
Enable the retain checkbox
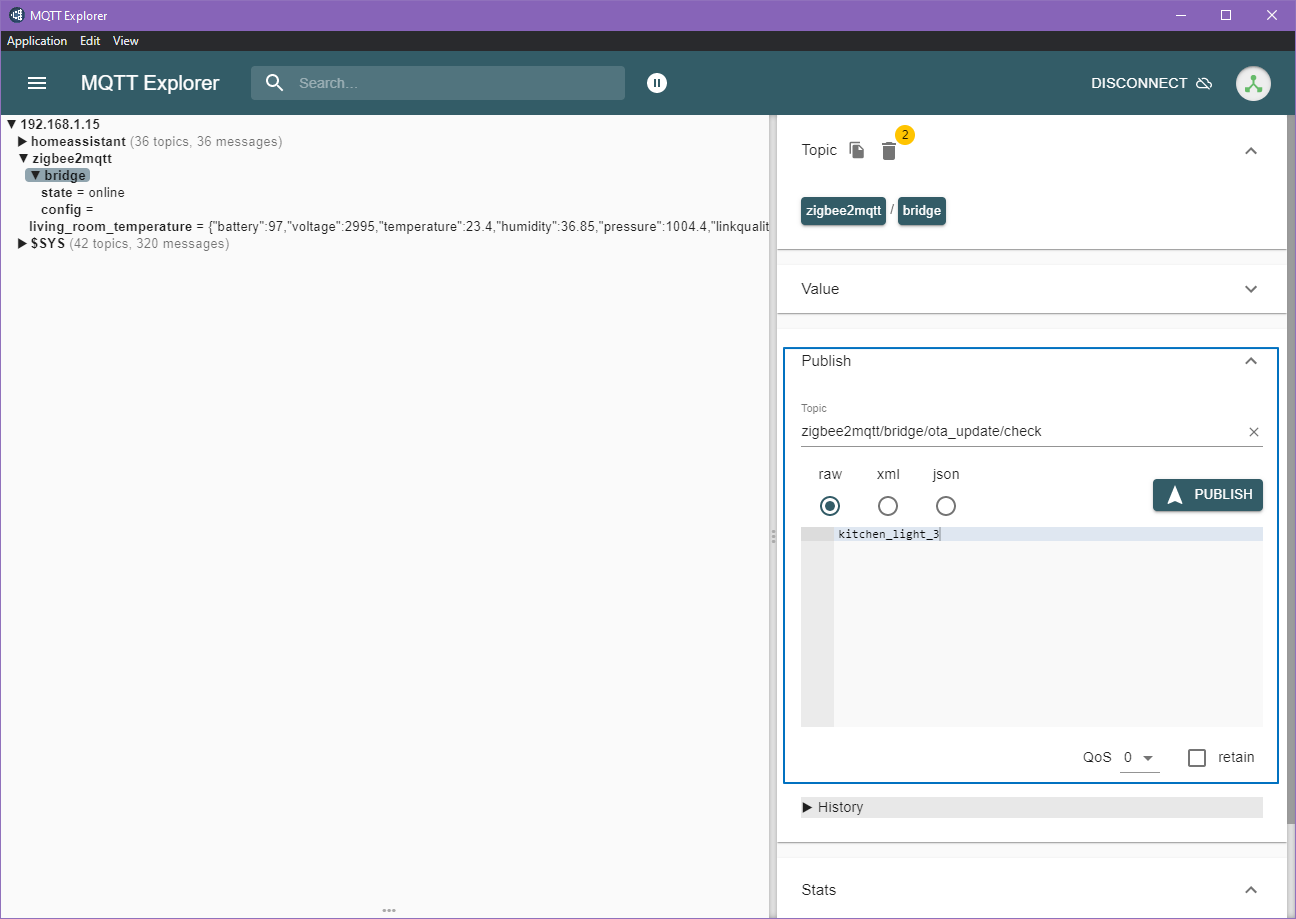pyautogui.click(x=1197, y=757)
